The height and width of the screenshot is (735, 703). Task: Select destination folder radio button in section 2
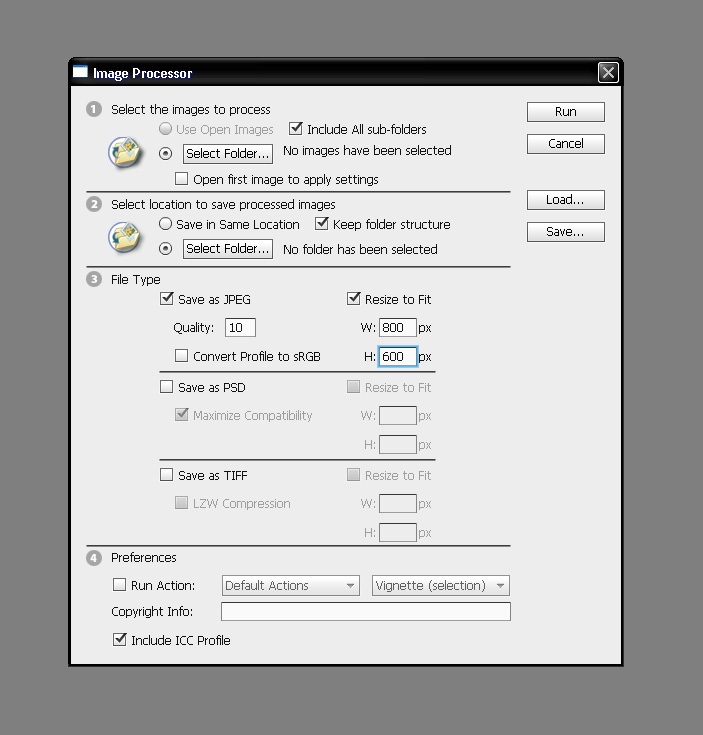coord(165,248)
